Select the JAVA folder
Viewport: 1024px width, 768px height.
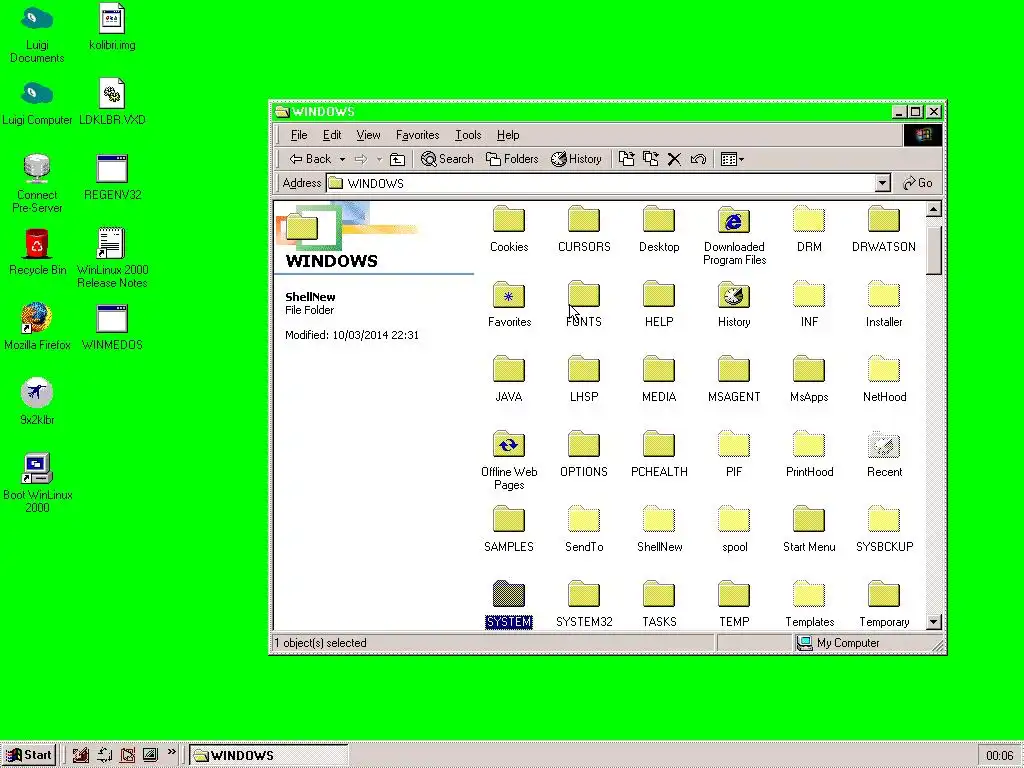pos(509,379)
